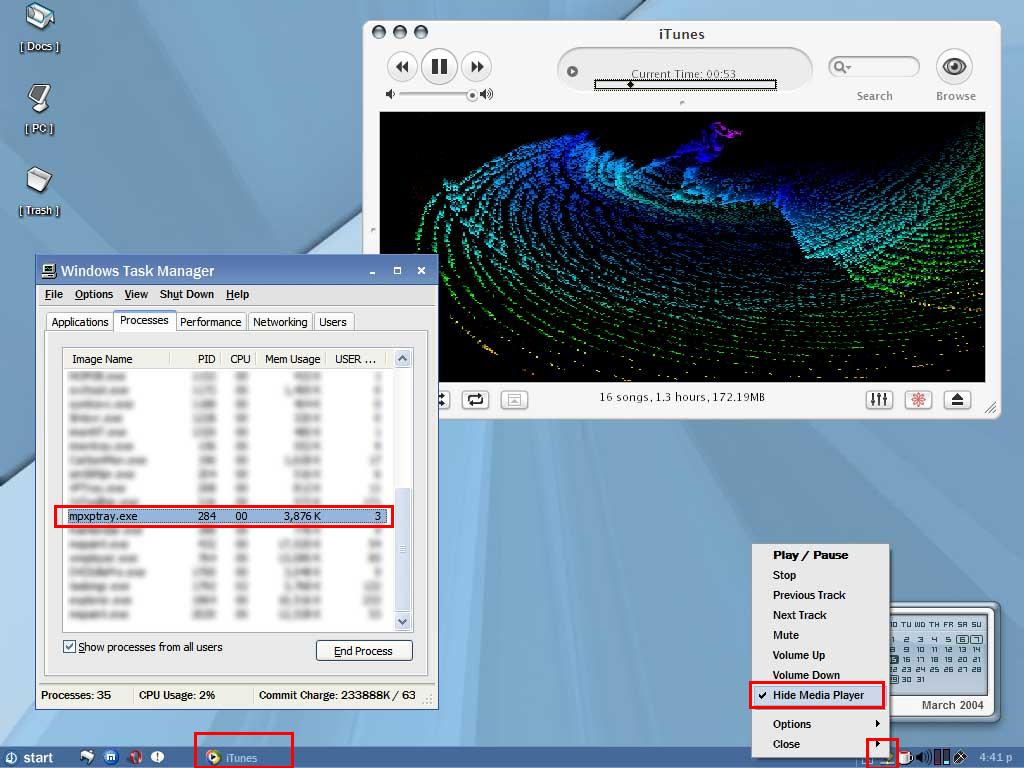Open the iTunes equalizer
This screenshot has width=1024, height=768.
879,399
